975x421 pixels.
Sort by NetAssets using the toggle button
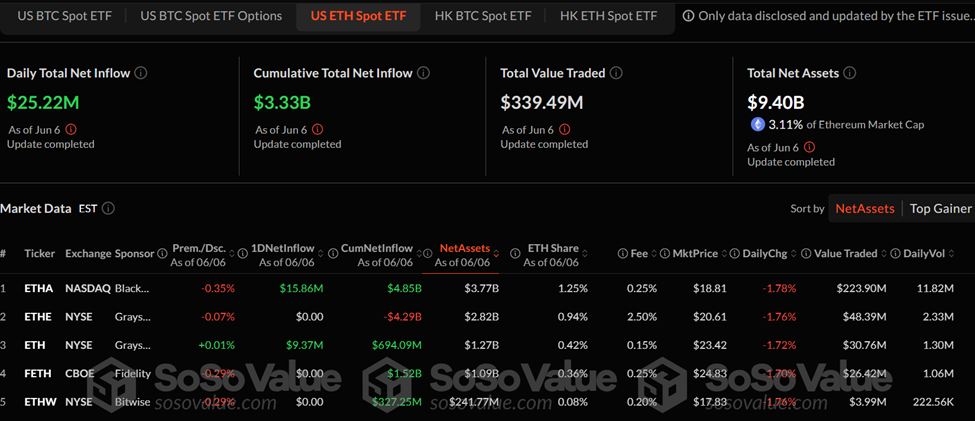pos(864,208)
